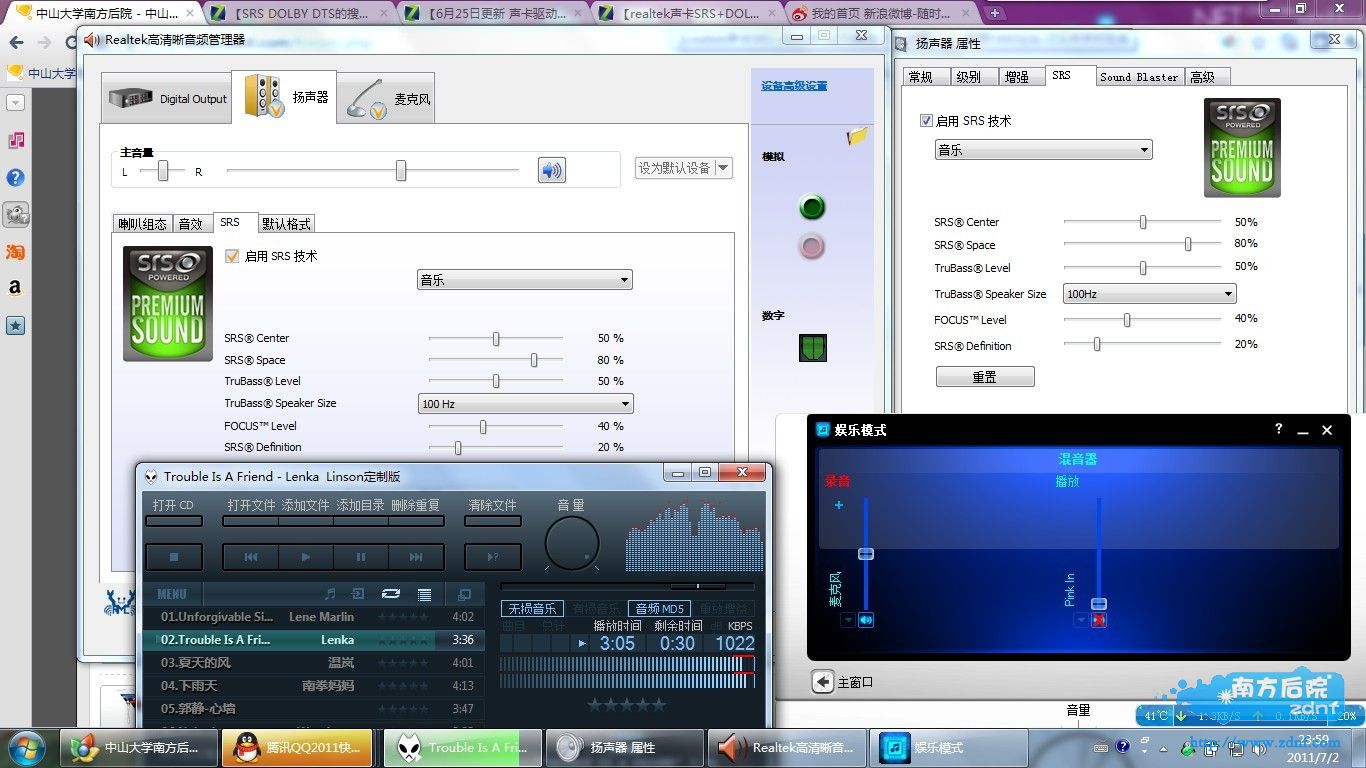This screenshot has height=768, width=1366.
Task: Click the blue help icon in browser sidebar
Action: (16, 177)
